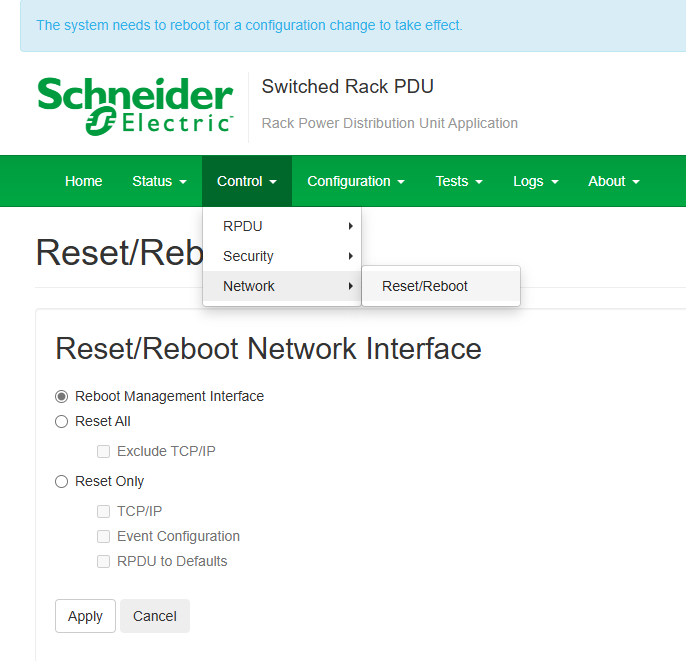Expand the Status dropdown menu

coord(159,181)
